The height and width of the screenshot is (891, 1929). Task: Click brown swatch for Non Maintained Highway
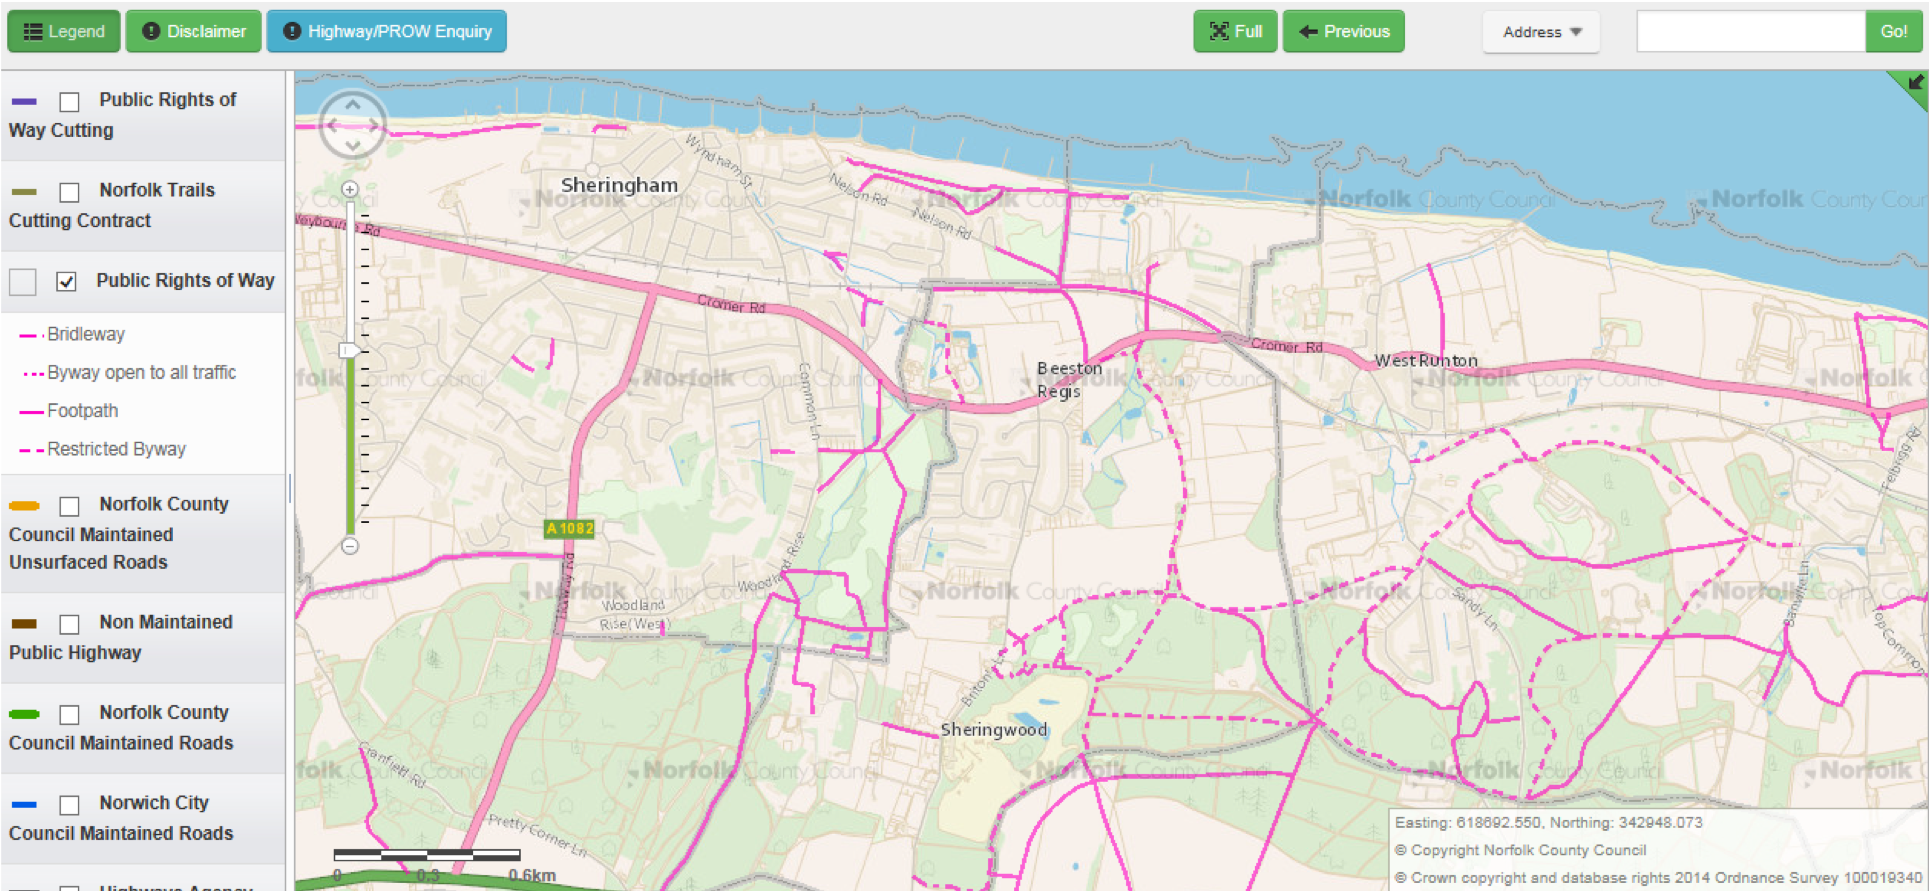click(x=24, y=623)
